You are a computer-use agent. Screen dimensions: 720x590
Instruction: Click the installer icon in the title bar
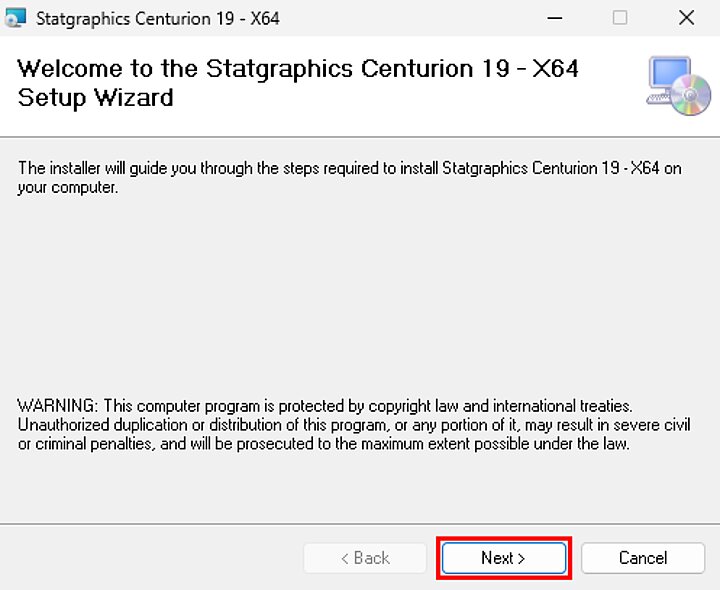16,18
